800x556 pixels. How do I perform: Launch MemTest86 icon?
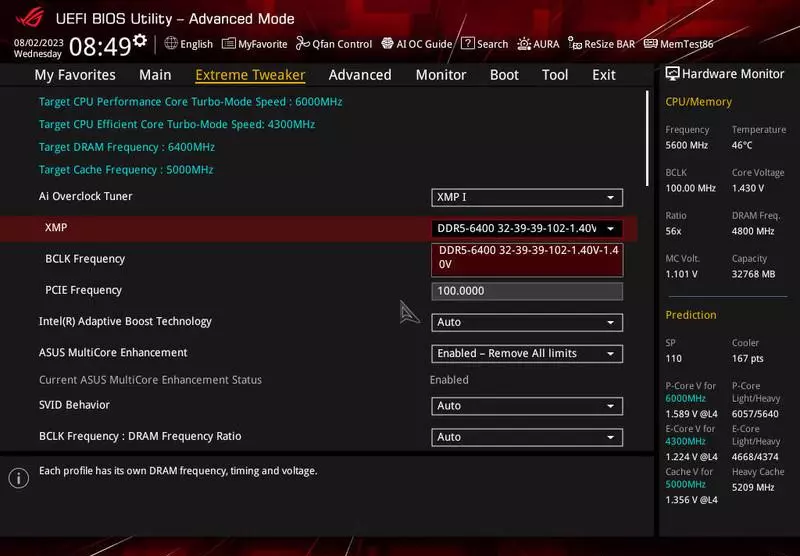651,43
